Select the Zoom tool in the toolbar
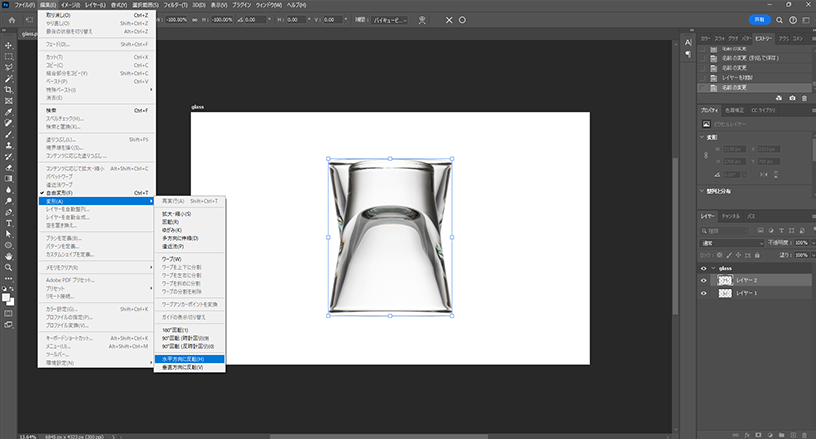This screenshot has height=439, width=816. pos(8,267)
